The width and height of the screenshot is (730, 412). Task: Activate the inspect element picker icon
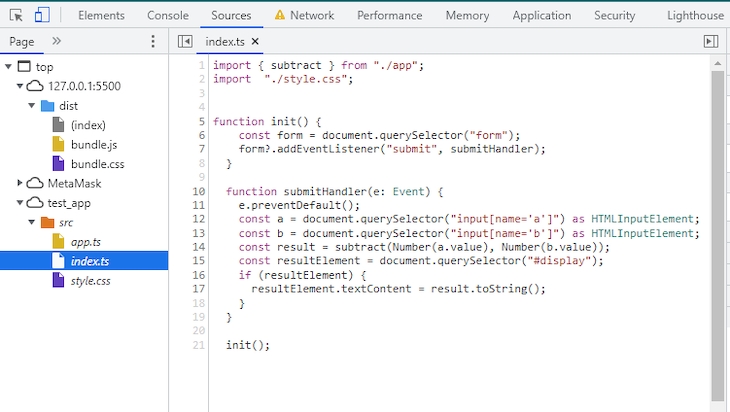coord(17,15)
